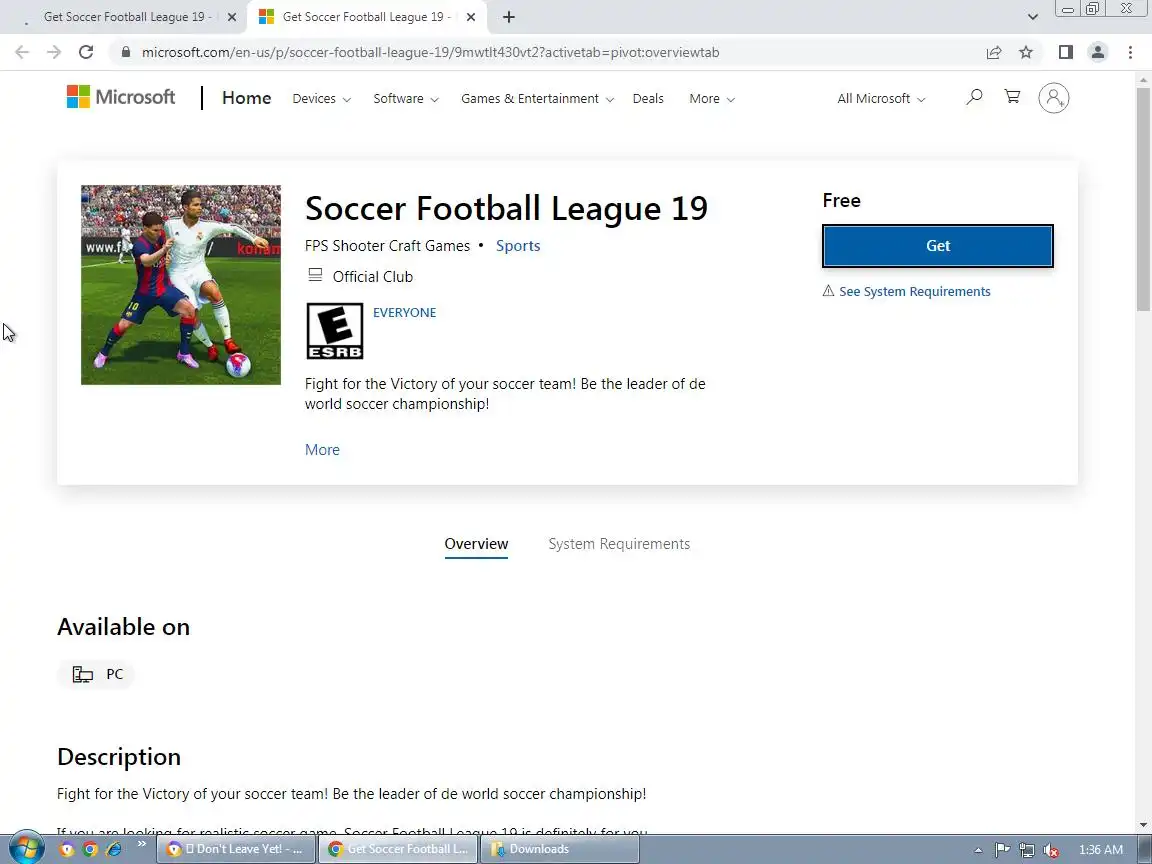Click the EVERYONE rating link

pyautogui.click(x=405, y=312)
